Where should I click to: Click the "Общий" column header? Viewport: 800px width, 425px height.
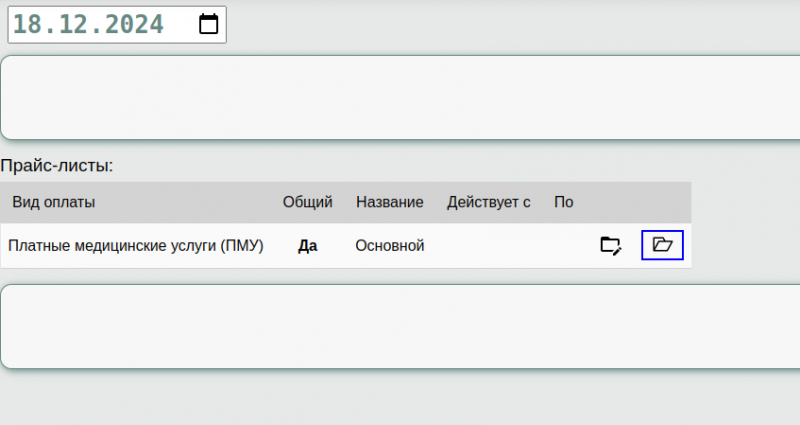pyautogui.click(x=307, y=202)
